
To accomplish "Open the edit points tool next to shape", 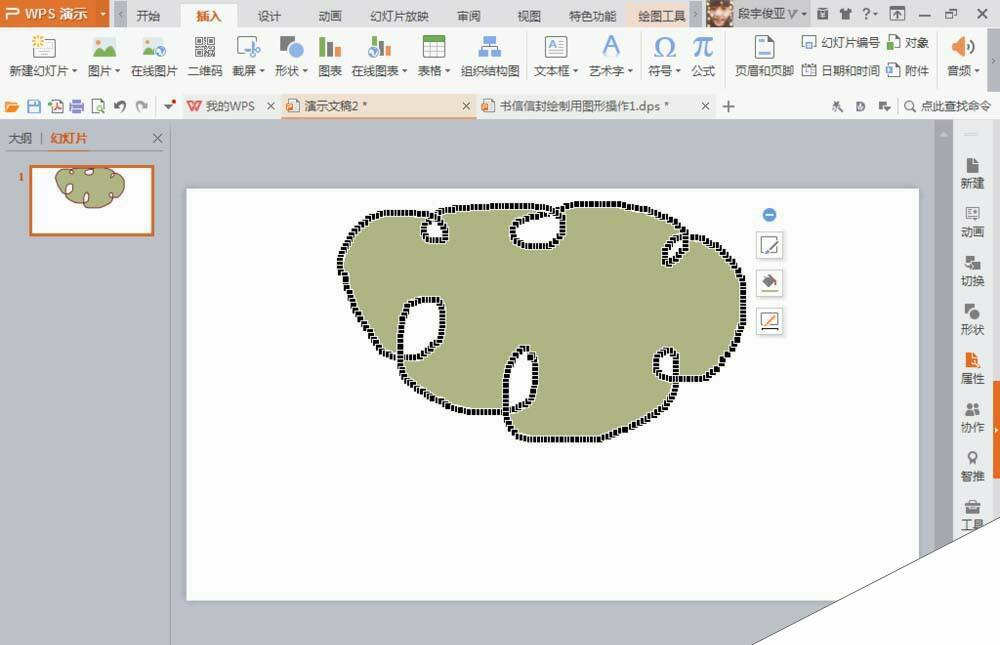I will 769,245.
